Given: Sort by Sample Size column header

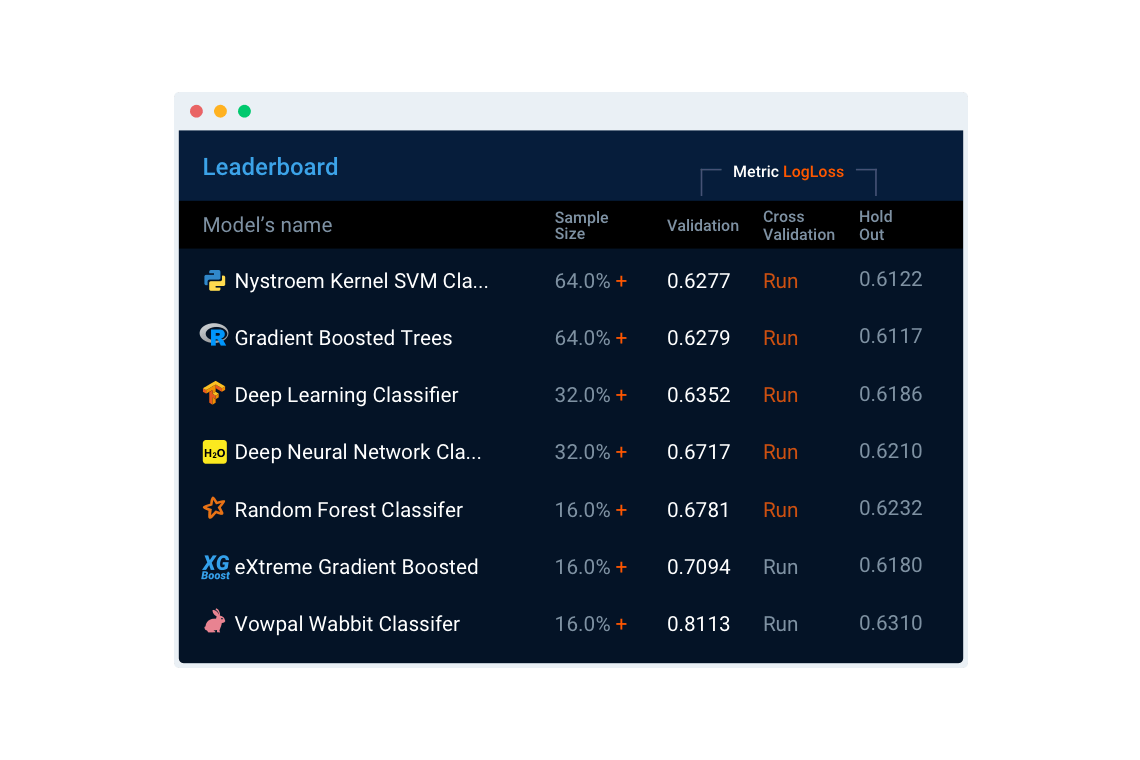Looking at the screenshot, I should coord(581,225).
